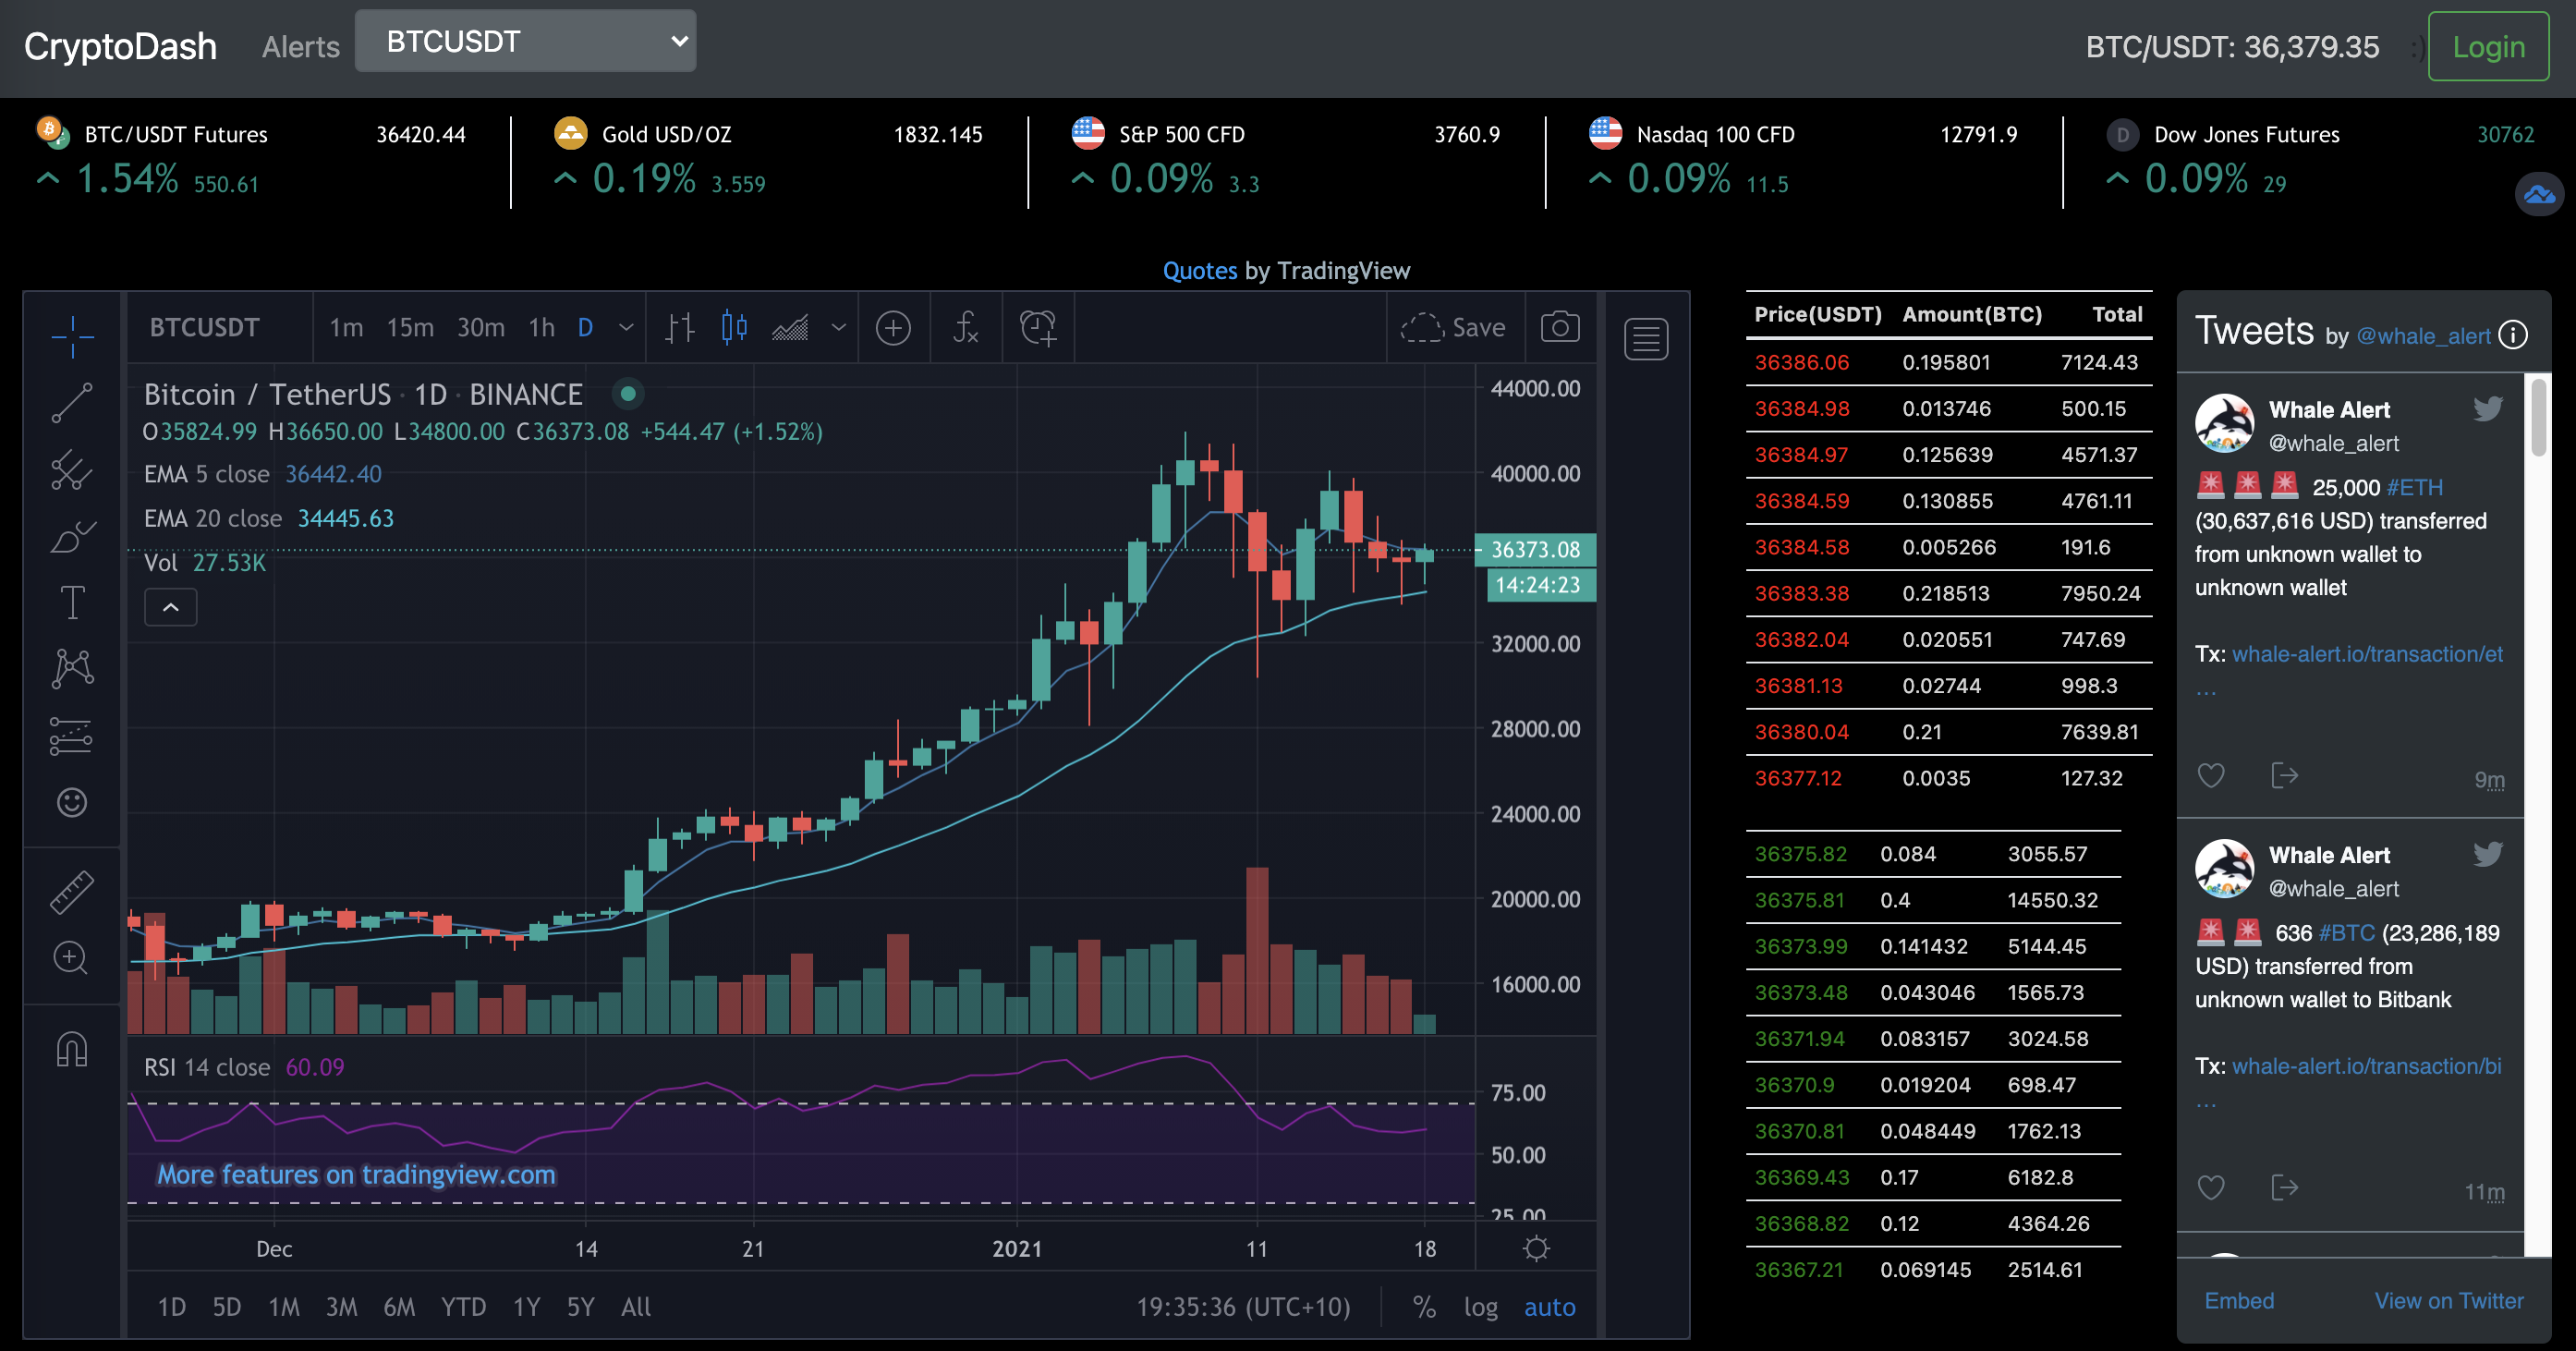Open the prediction and measurement tools
Screen dimensions: 2576x1351
72,736
